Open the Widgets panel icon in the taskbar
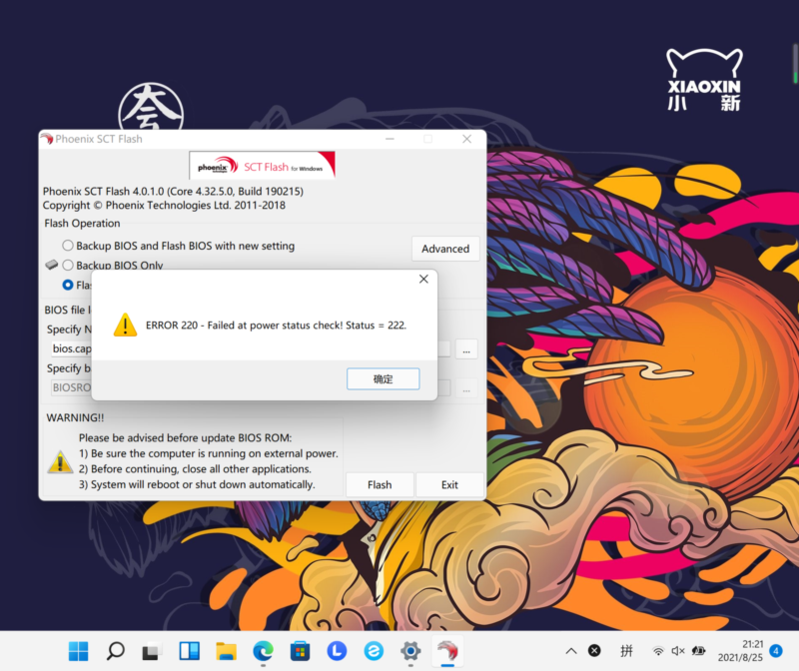Image resolution: width=799 pixels, height=671 pixels. 189,652
